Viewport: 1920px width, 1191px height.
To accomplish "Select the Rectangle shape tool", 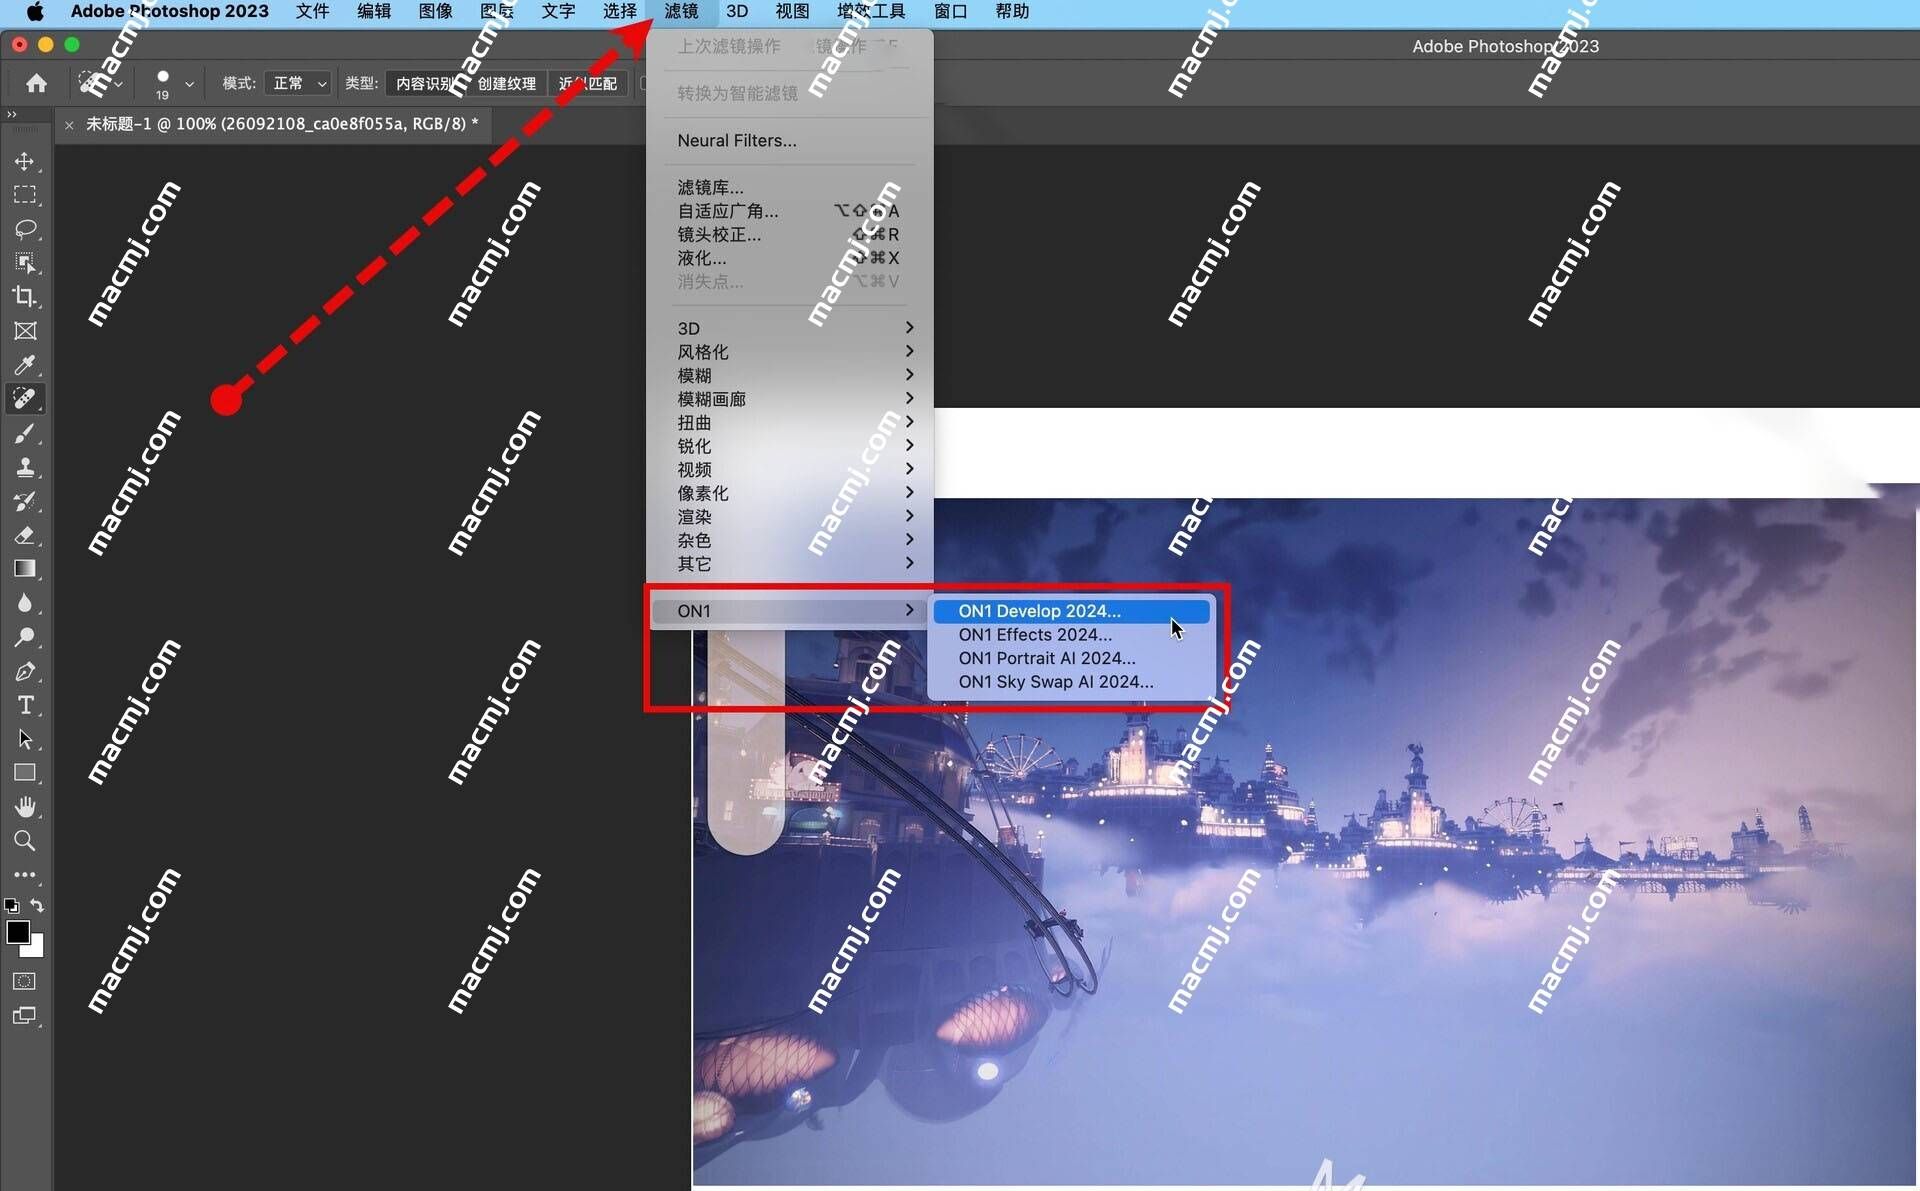I will click(x=25, y=773).
